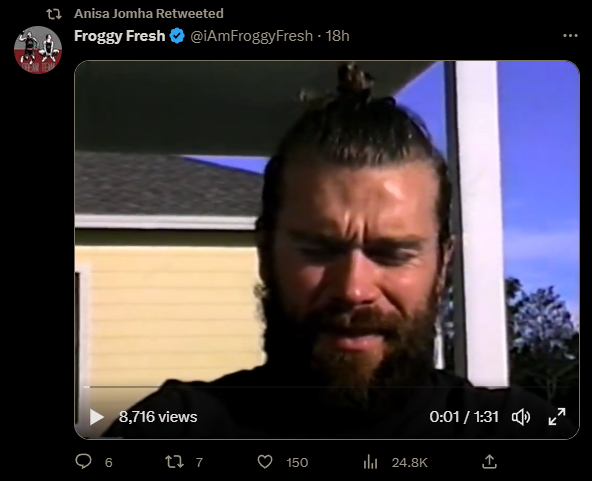Seek along the video progress bar
Viewport: 592px width, 481px height.
(x=327, y=387)
